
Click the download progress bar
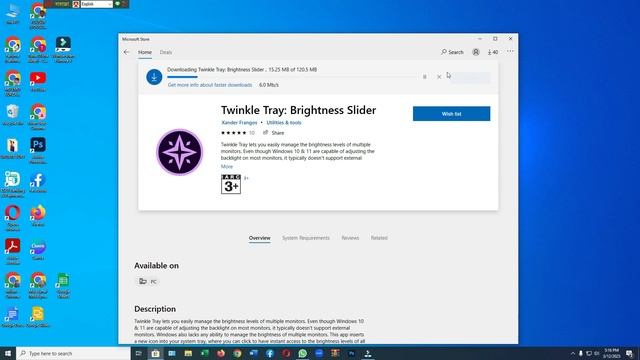pyautogui.click(x=292, y=77)
